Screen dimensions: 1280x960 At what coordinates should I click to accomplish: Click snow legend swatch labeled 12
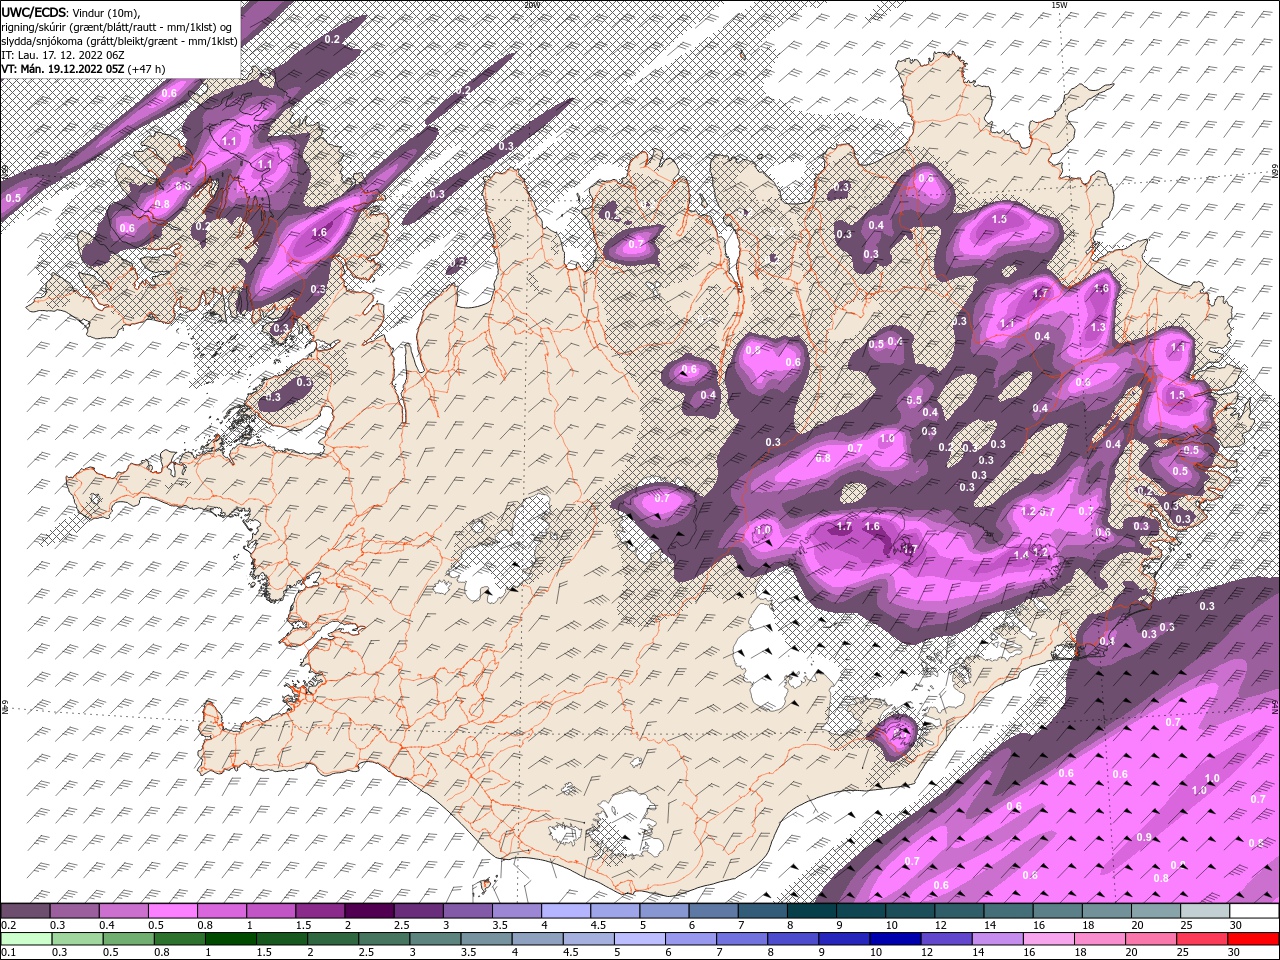click(x=960, y=911)
